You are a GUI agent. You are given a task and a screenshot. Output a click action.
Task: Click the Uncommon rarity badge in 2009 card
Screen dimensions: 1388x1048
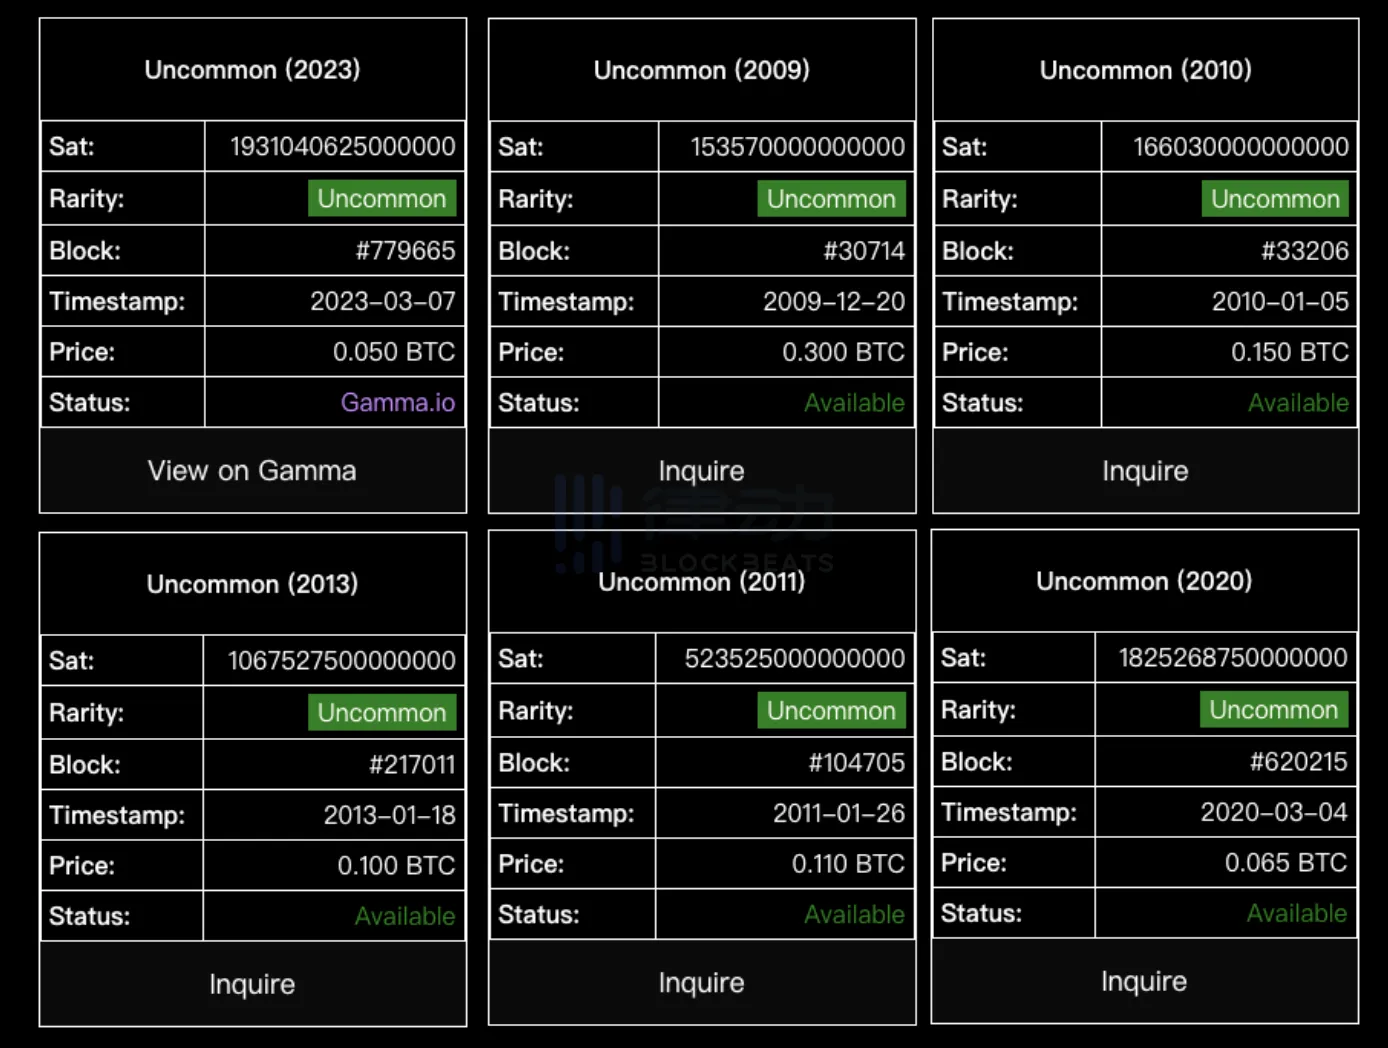tap(831, 199)
